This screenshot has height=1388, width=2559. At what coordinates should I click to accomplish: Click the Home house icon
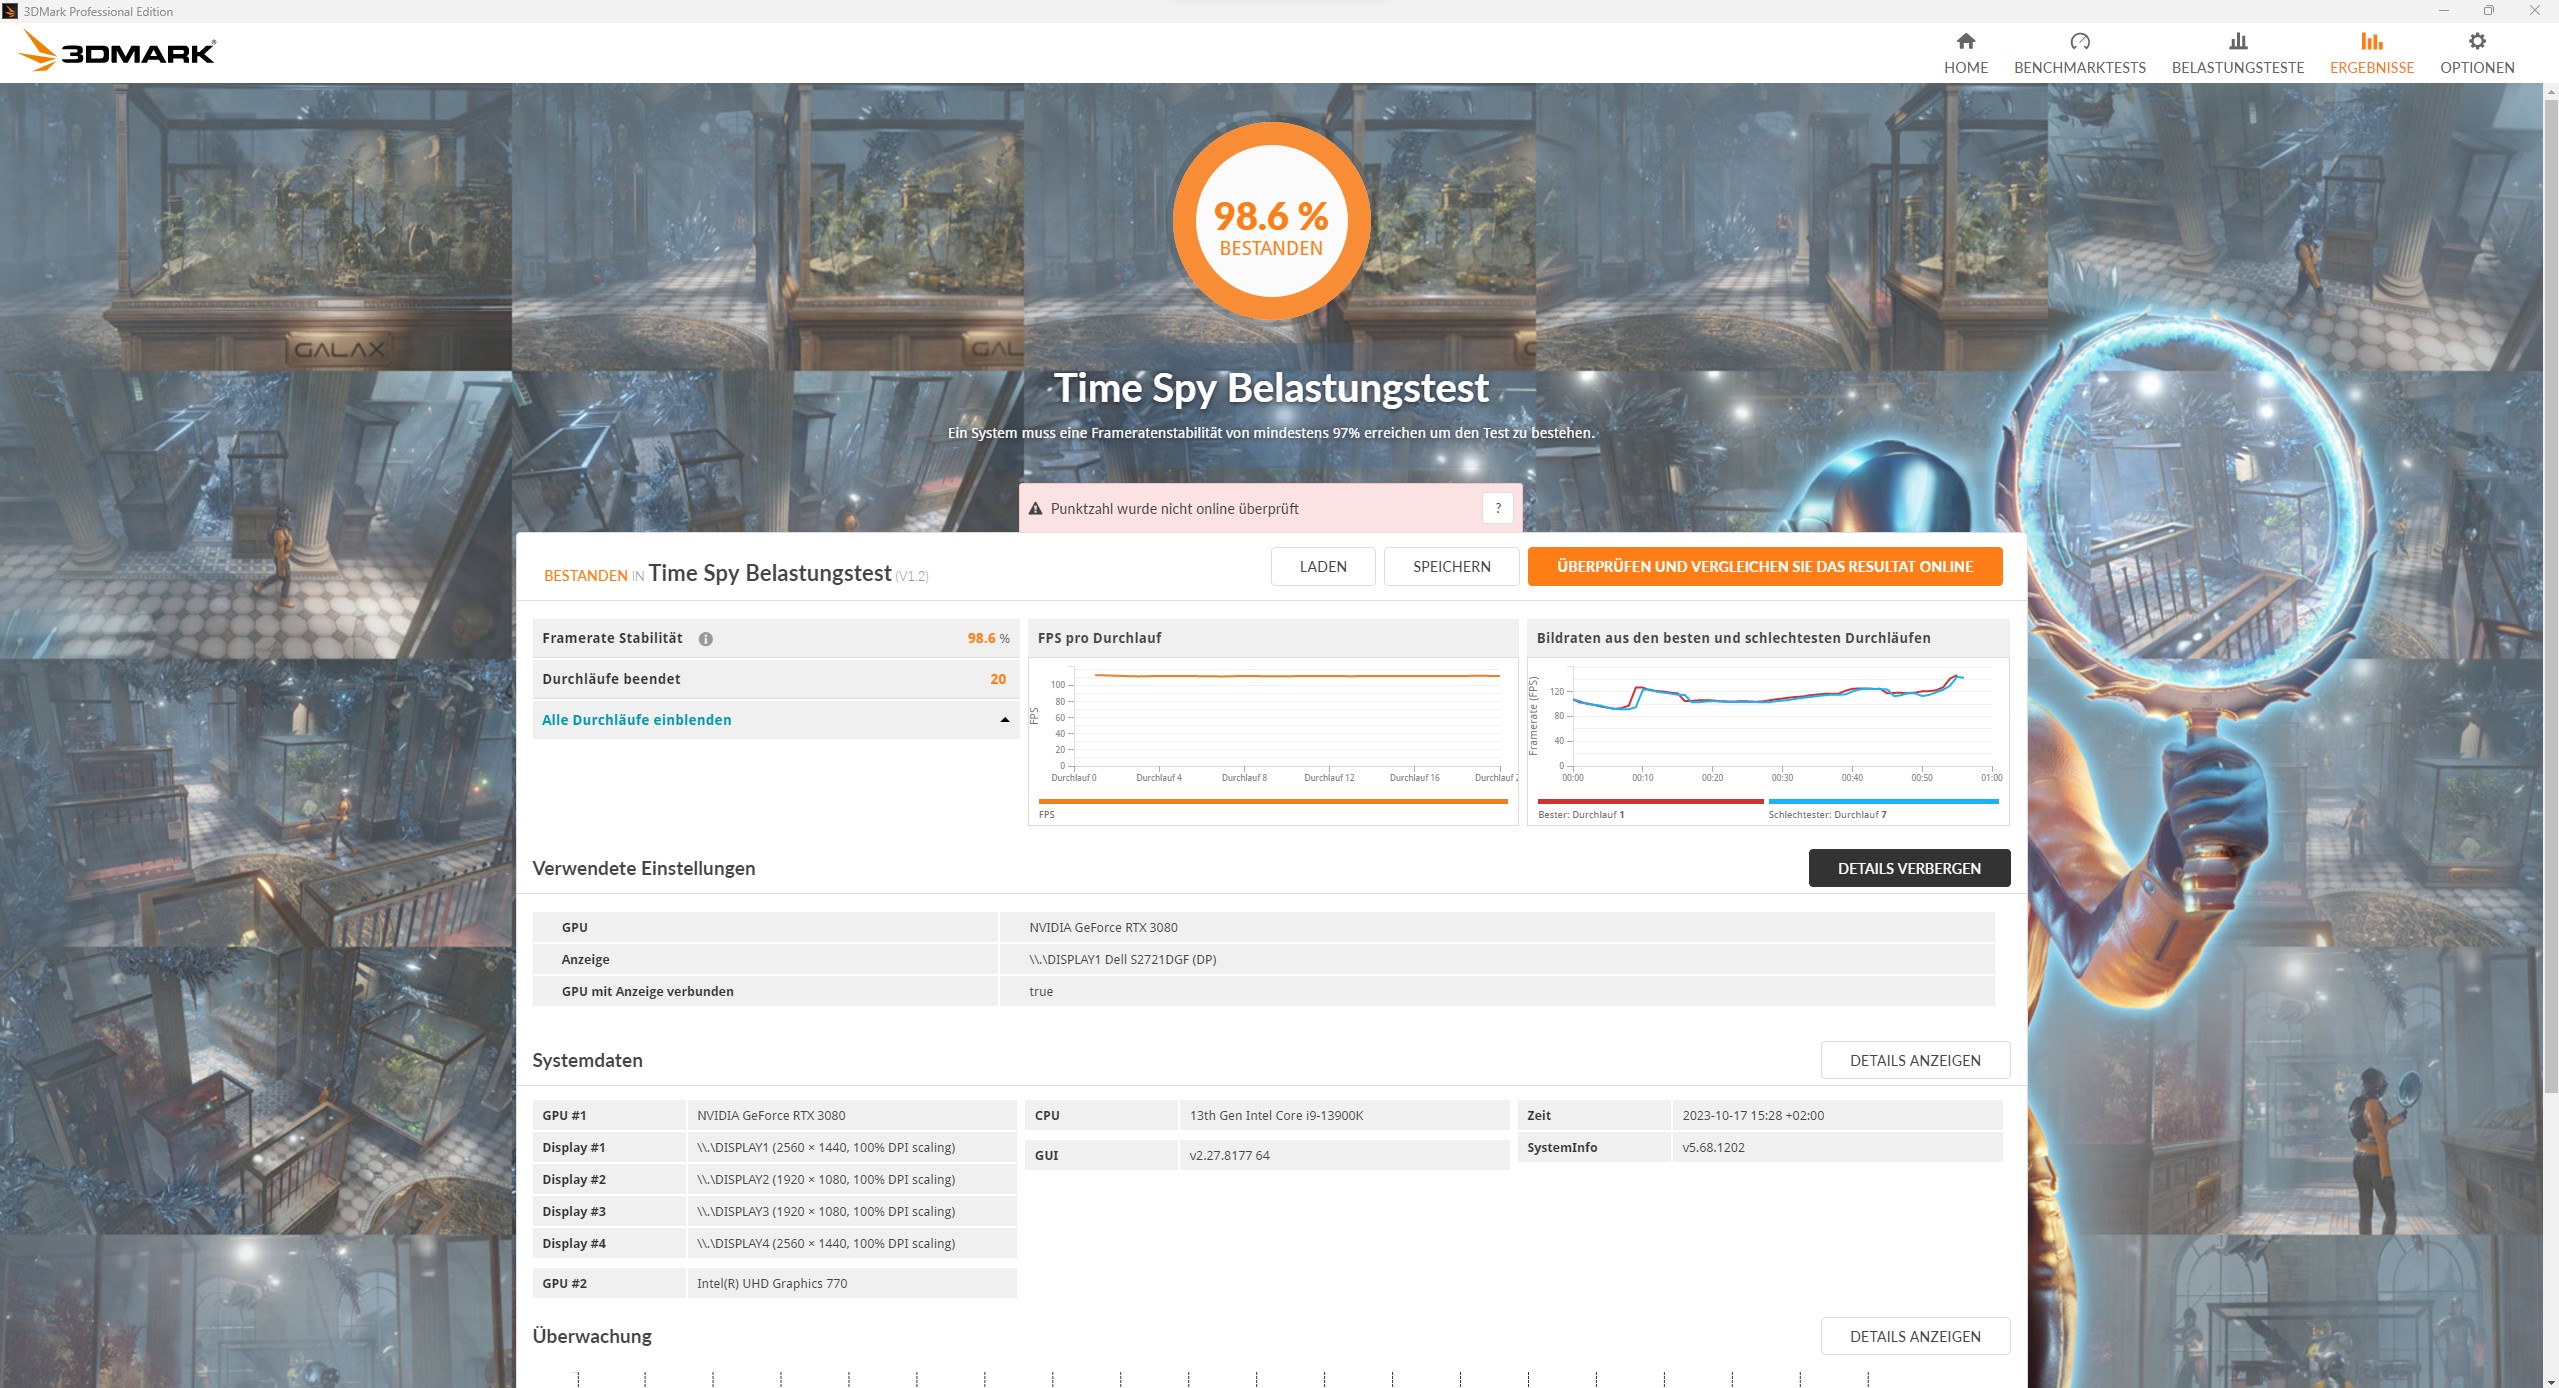coord(1965,41)
